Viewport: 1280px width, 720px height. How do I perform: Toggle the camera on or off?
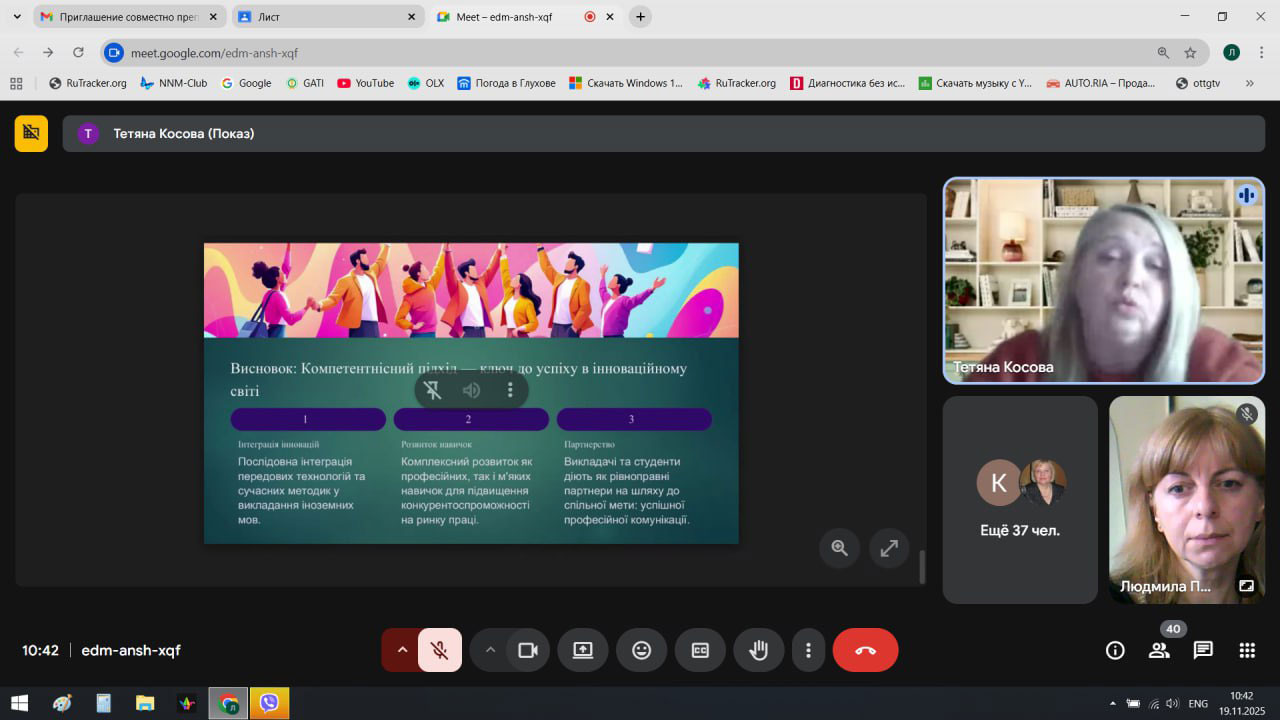coord(527,650)
